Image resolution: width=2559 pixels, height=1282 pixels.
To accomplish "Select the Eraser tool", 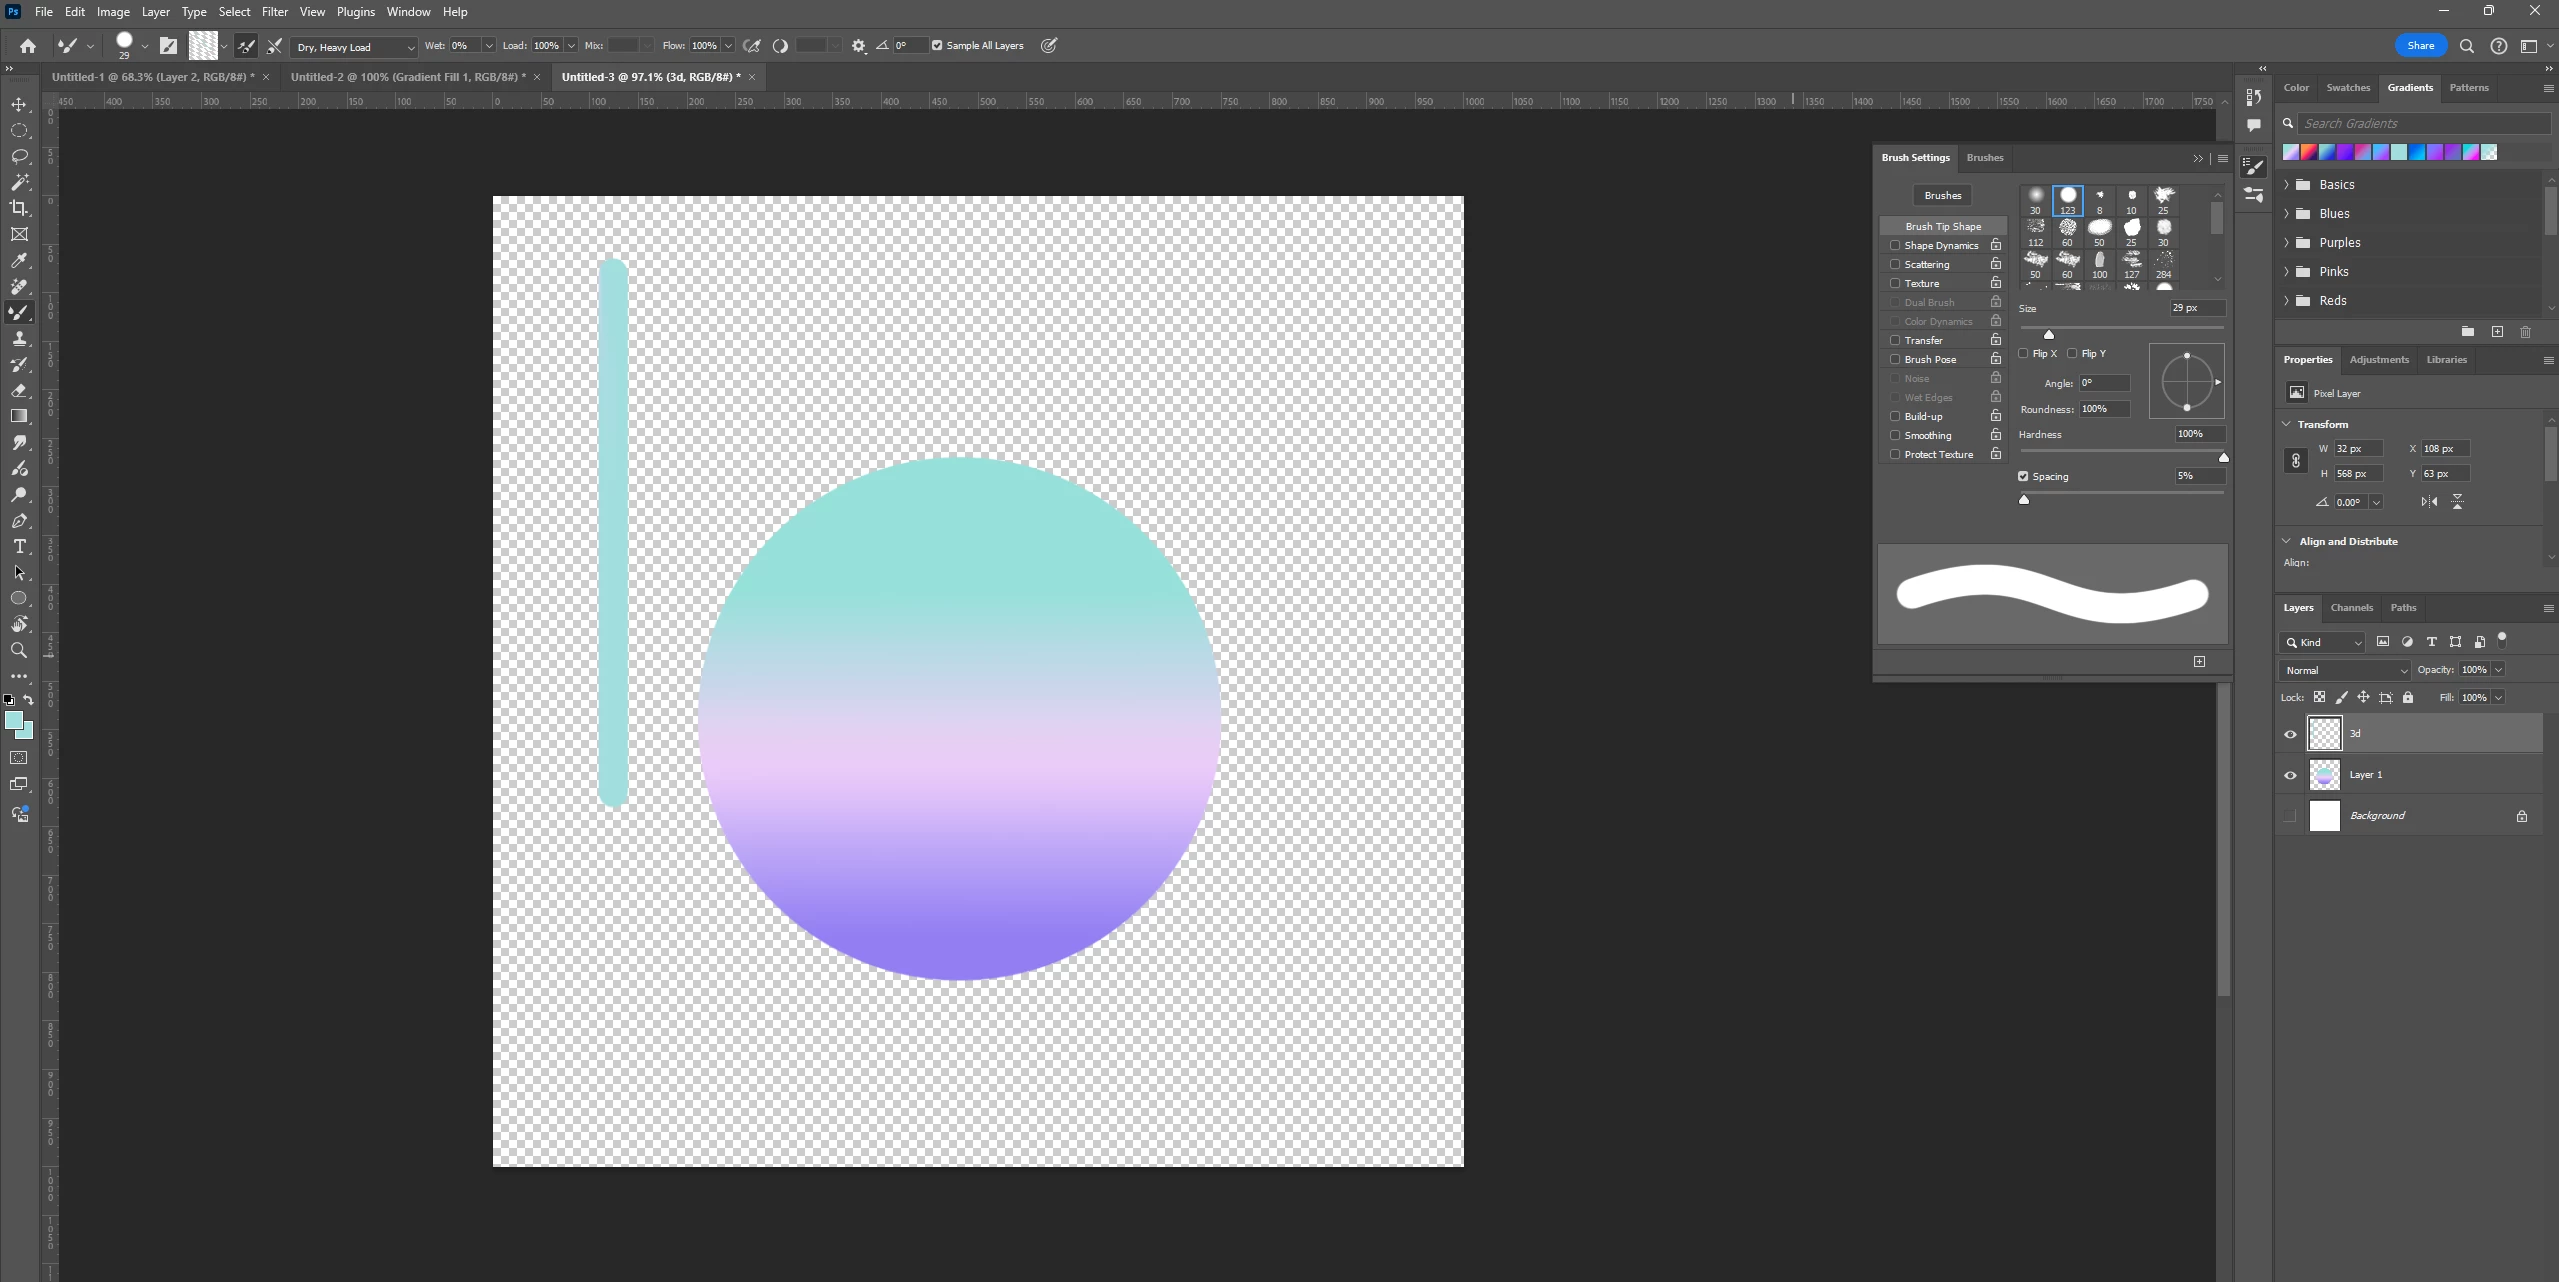I will coord(19,391).
